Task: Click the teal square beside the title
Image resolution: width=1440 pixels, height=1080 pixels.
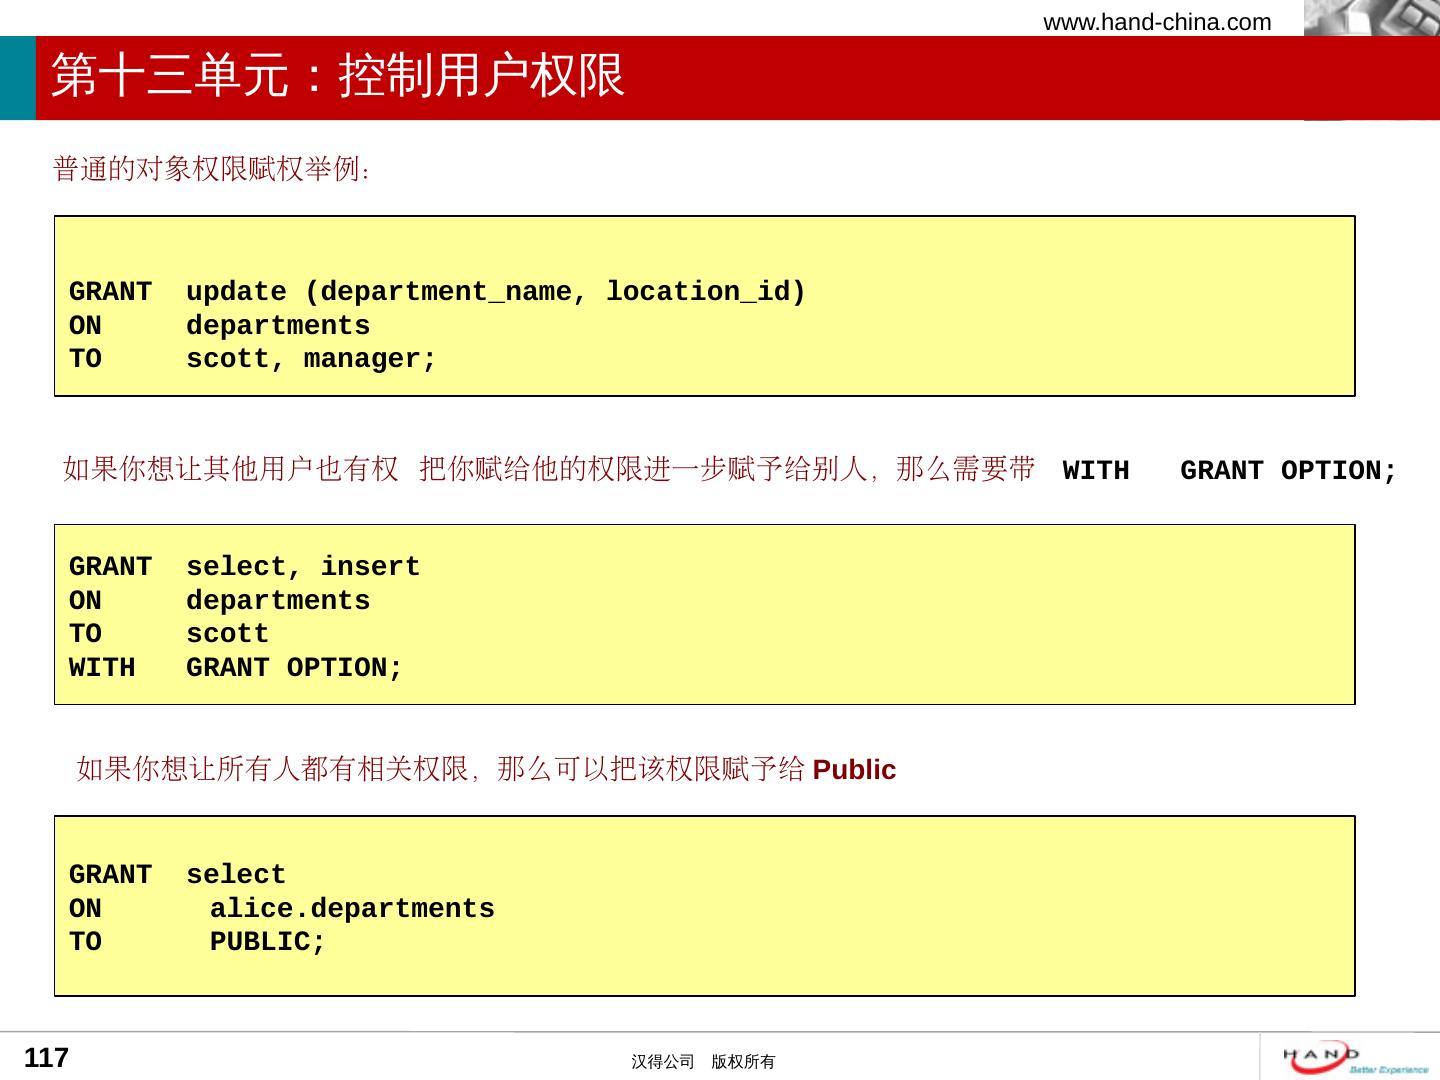Action: click(x=17, y=78)
